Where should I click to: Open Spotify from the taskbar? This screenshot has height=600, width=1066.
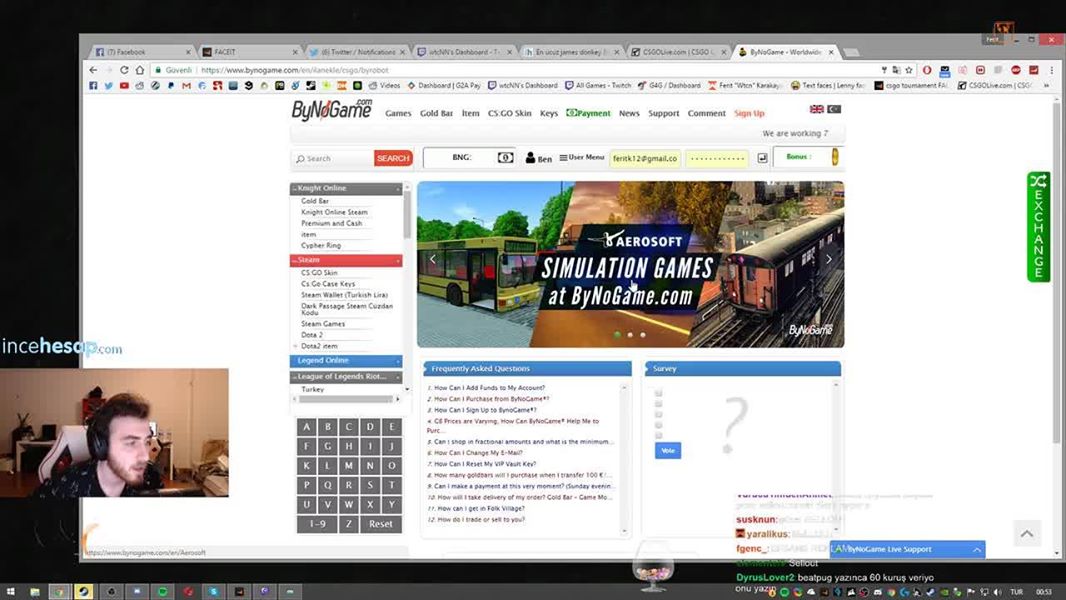tap(162, 591)
